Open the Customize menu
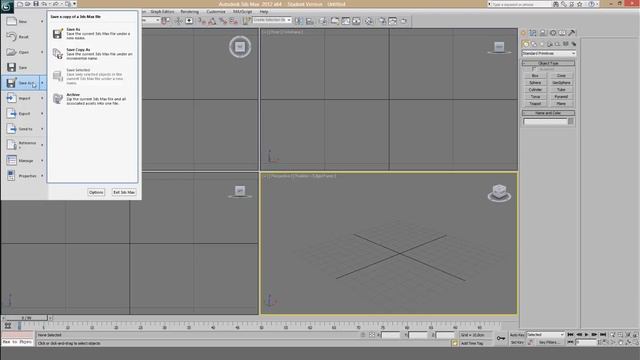This screenshot has height=360, width=640. (216, 11)
